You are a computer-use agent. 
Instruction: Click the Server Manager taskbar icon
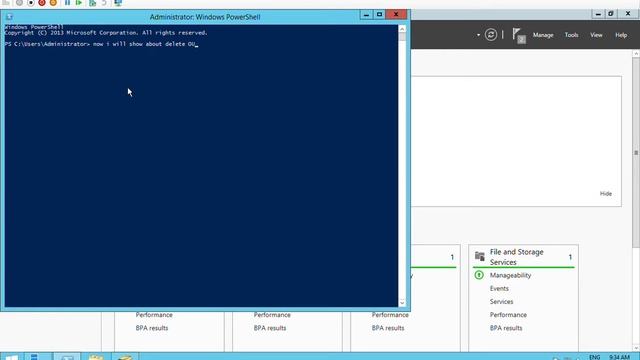click(x=35, y=357)
